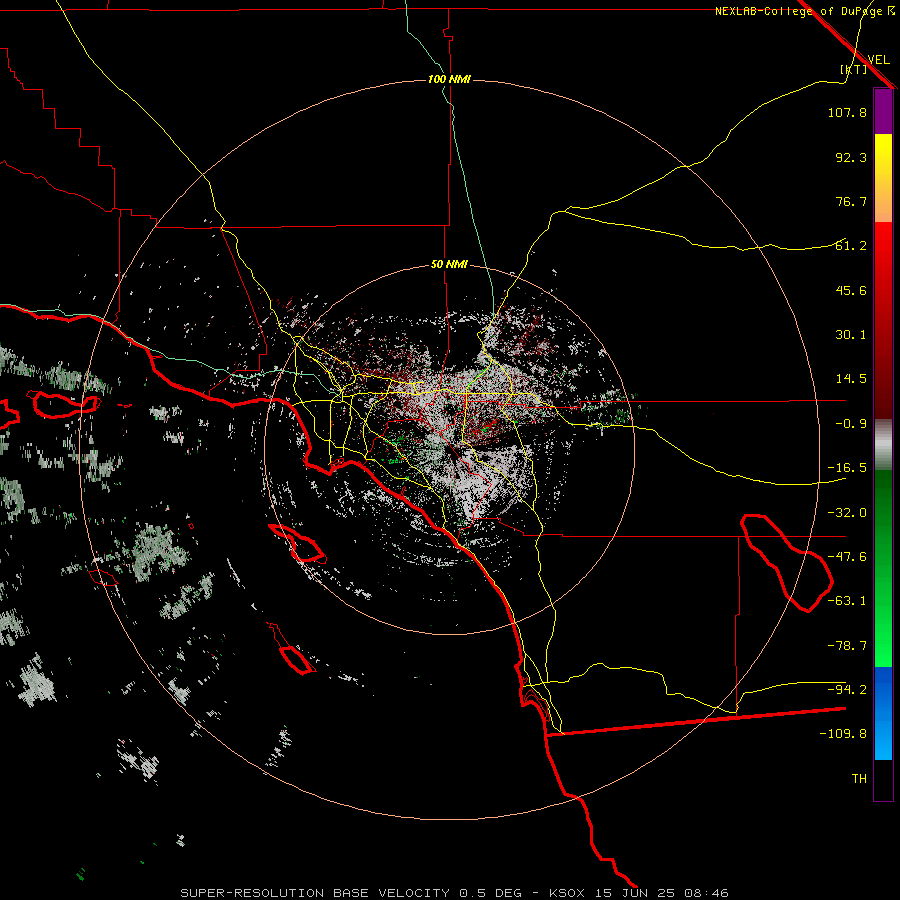This screenshot has height=900, width=900.
Task: Select the 76.7 legend value
Action: coord(851,201)
